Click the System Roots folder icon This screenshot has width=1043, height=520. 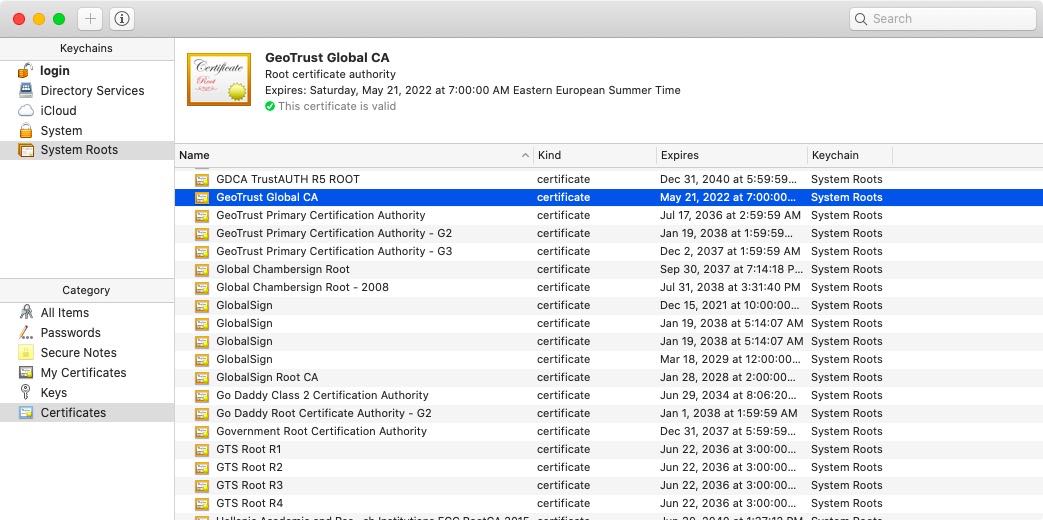coord(26,150)
